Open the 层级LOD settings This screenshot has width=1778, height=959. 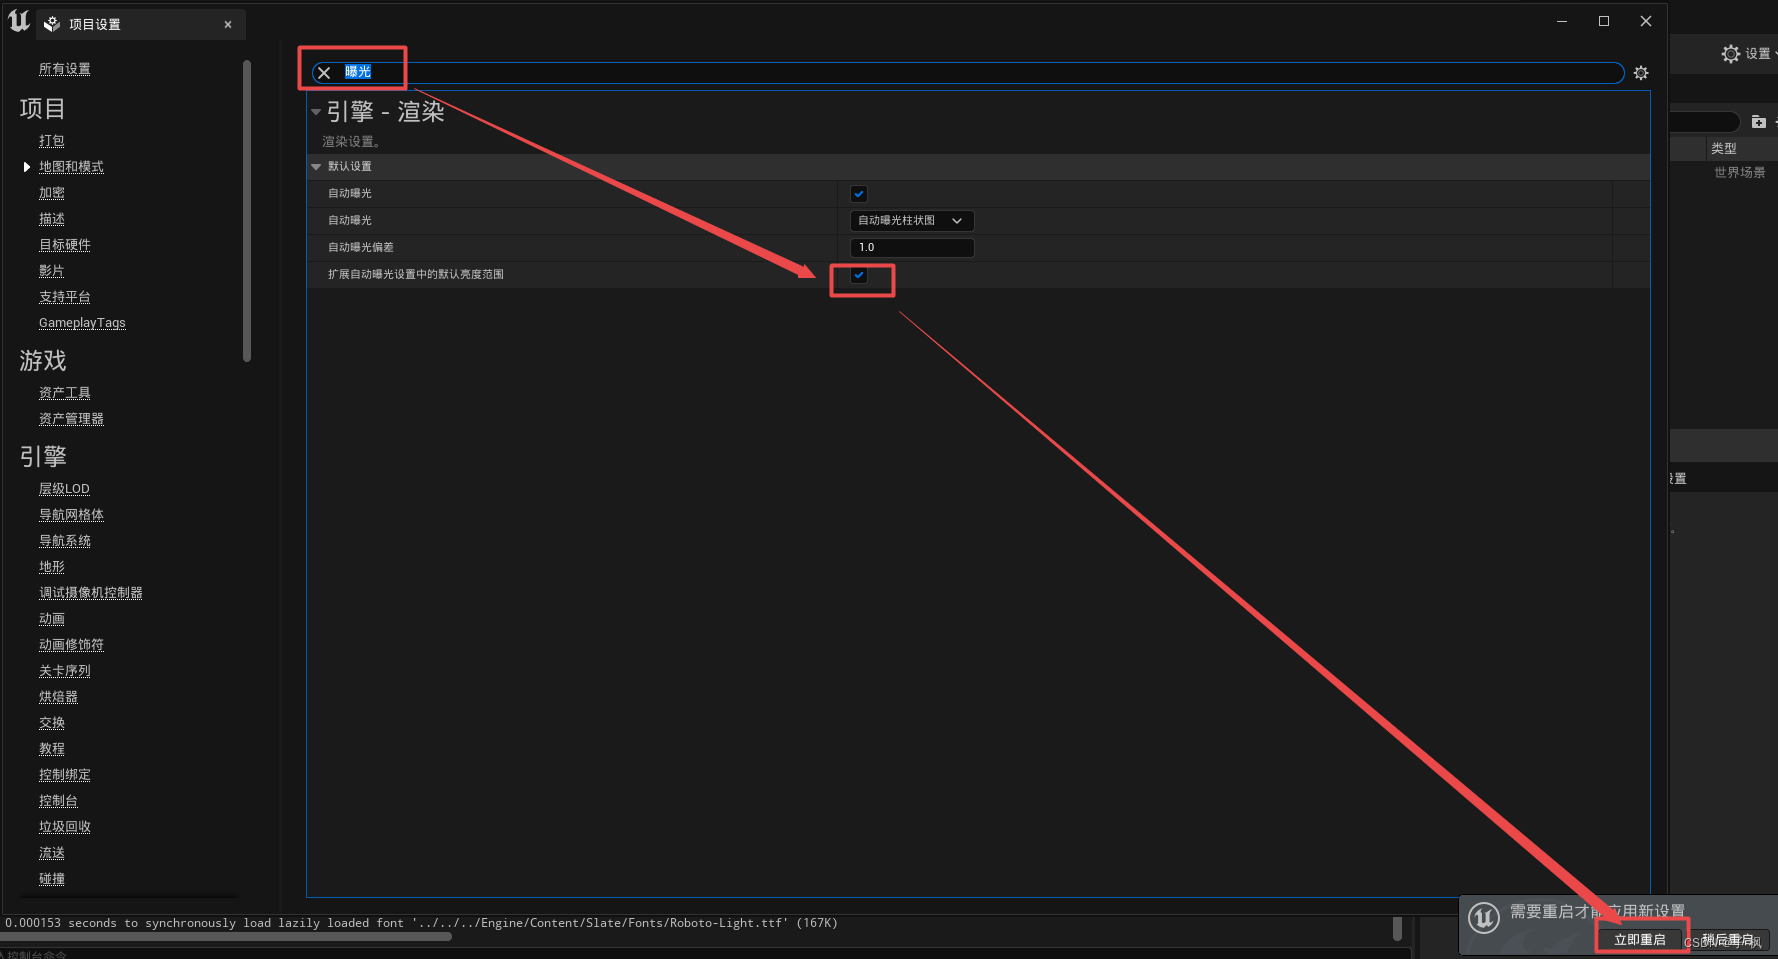pyautogui.click(x=64, y=489)
